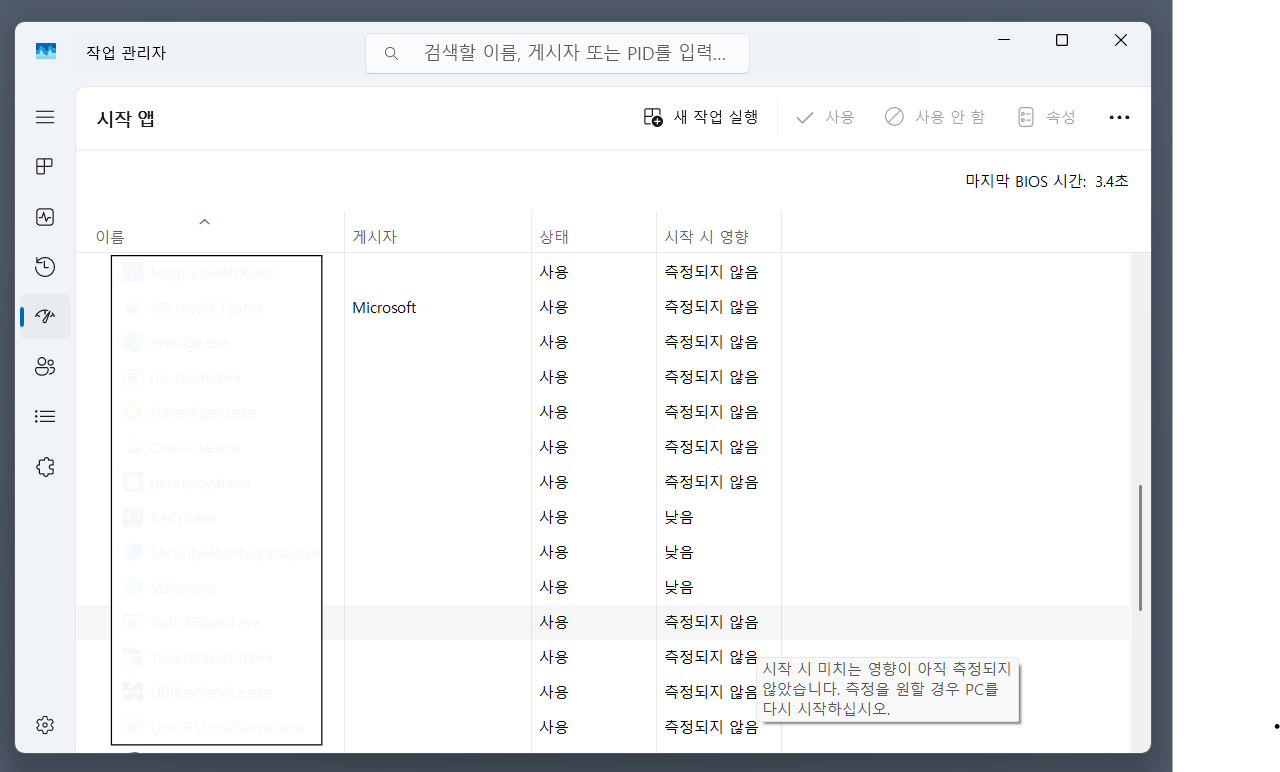Click the Microsoft publisher cell
This screenshot has width=1280, height=772.
[384, 308]
